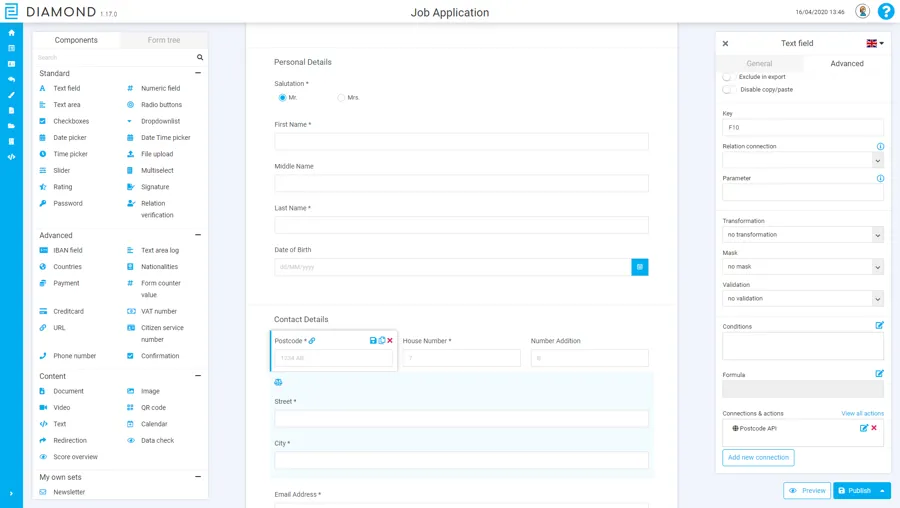Viewport: 900px width, 508px height.
Task: Open the Transformation dropdown
Action: [803, 235]
